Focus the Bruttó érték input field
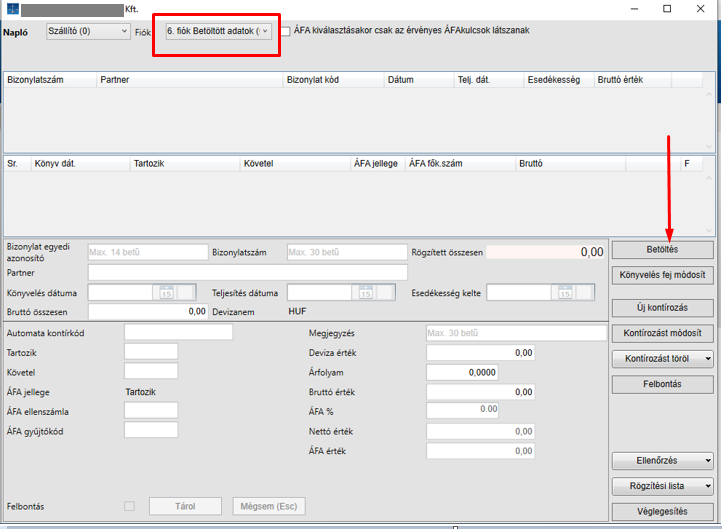 coord(480,392)
